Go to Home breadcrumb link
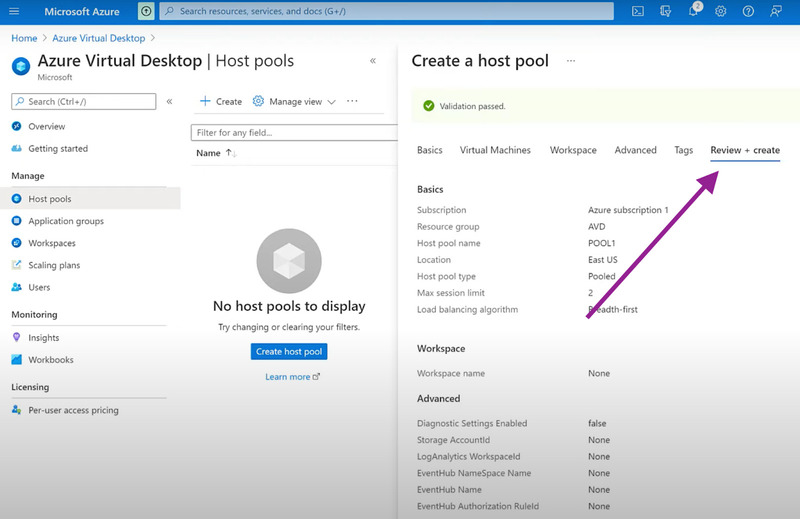 (x=24, y=38)
